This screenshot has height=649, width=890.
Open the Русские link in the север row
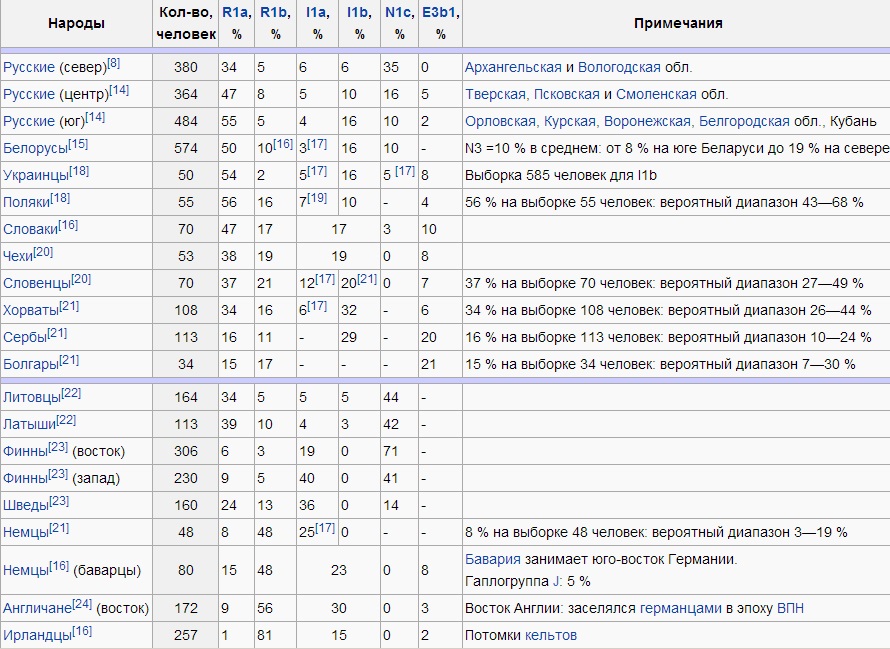click(x=29, y=68)
